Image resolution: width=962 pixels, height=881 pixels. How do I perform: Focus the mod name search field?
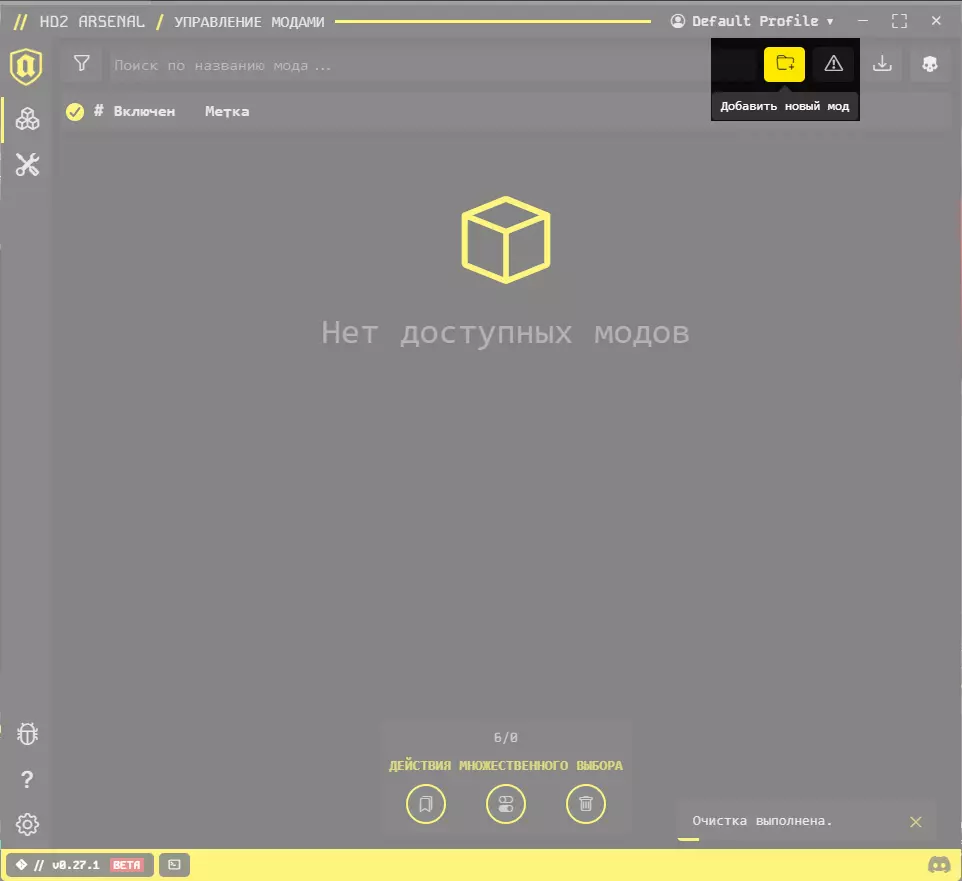tap(408, 65)
